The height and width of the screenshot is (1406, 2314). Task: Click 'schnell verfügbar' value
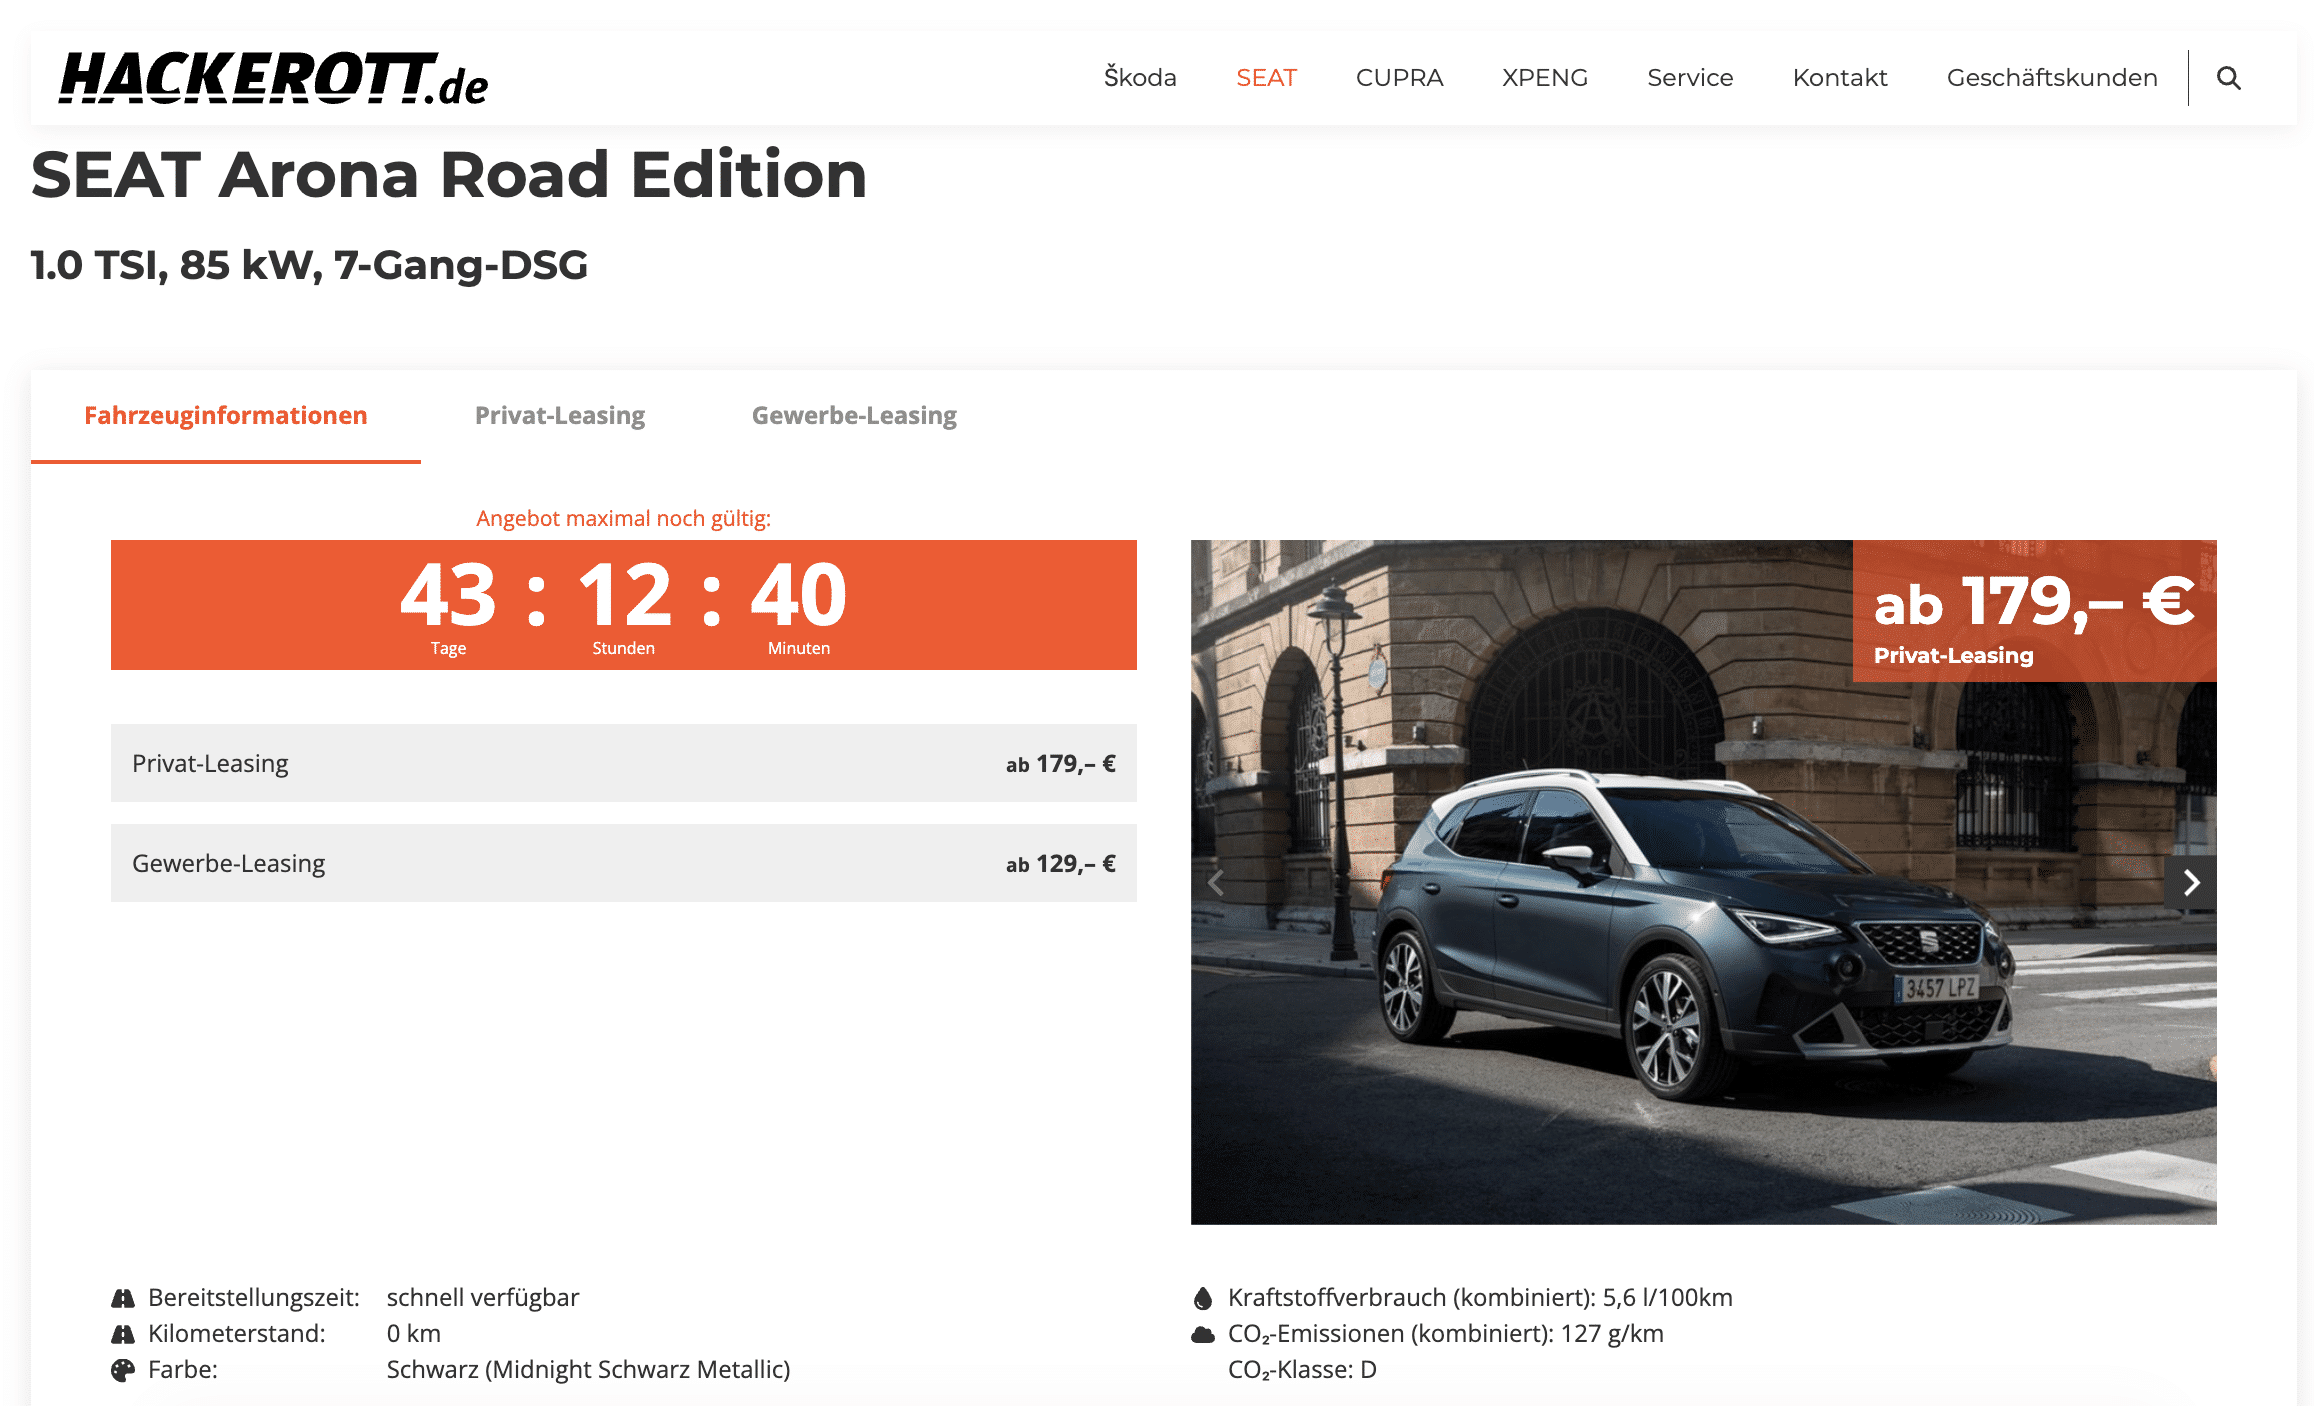[x=483, y=1298]
